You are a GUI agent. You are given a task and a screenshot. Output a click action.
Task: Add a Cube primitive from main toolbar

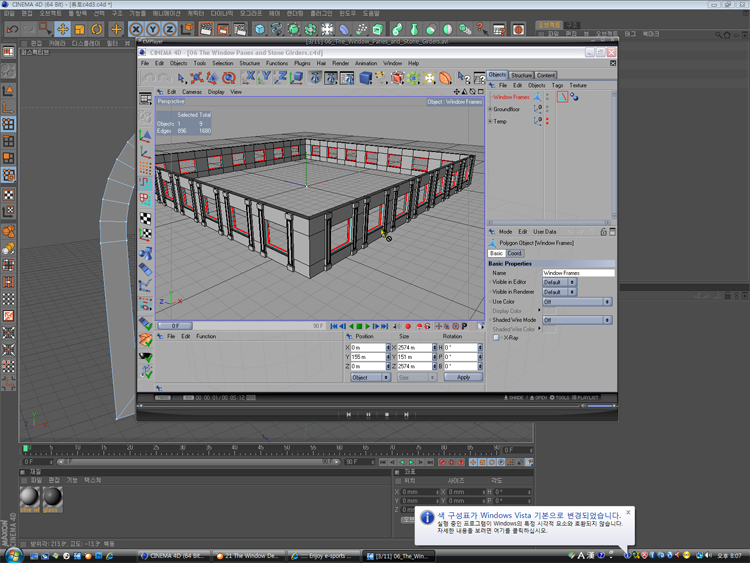pyautogui.click(x=260, y=29)
